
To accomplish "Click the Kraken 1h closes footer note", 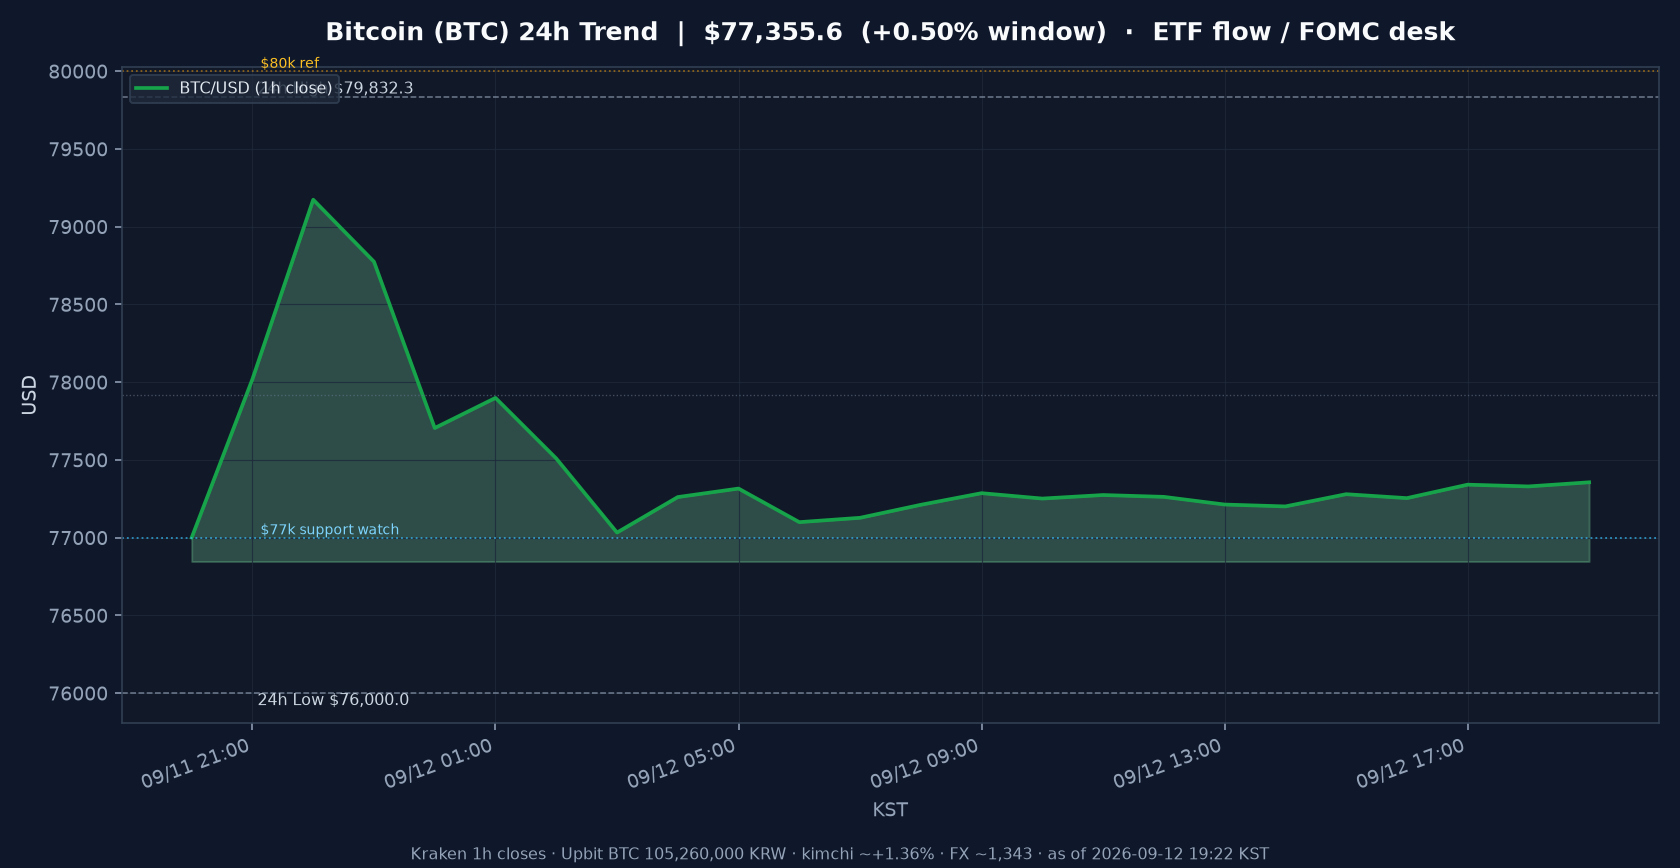I will [x=840, y=854].
